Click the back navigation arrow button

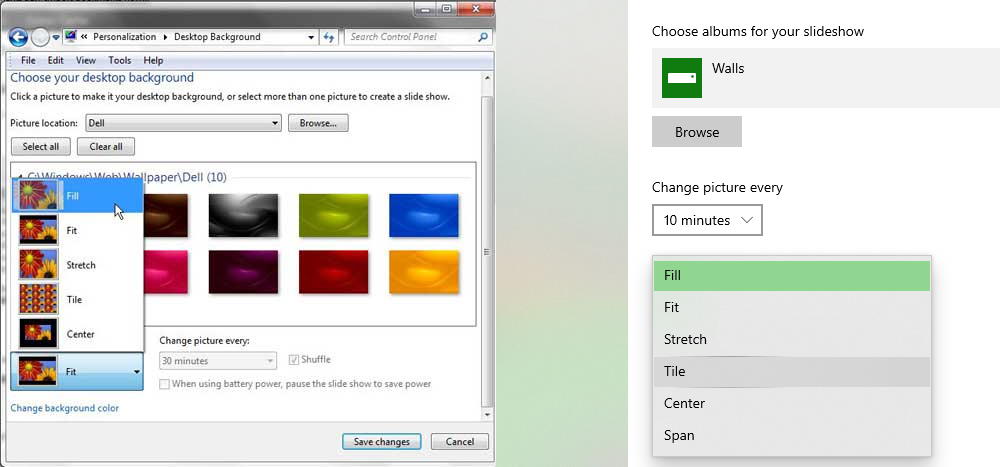(x=18, y=37)
